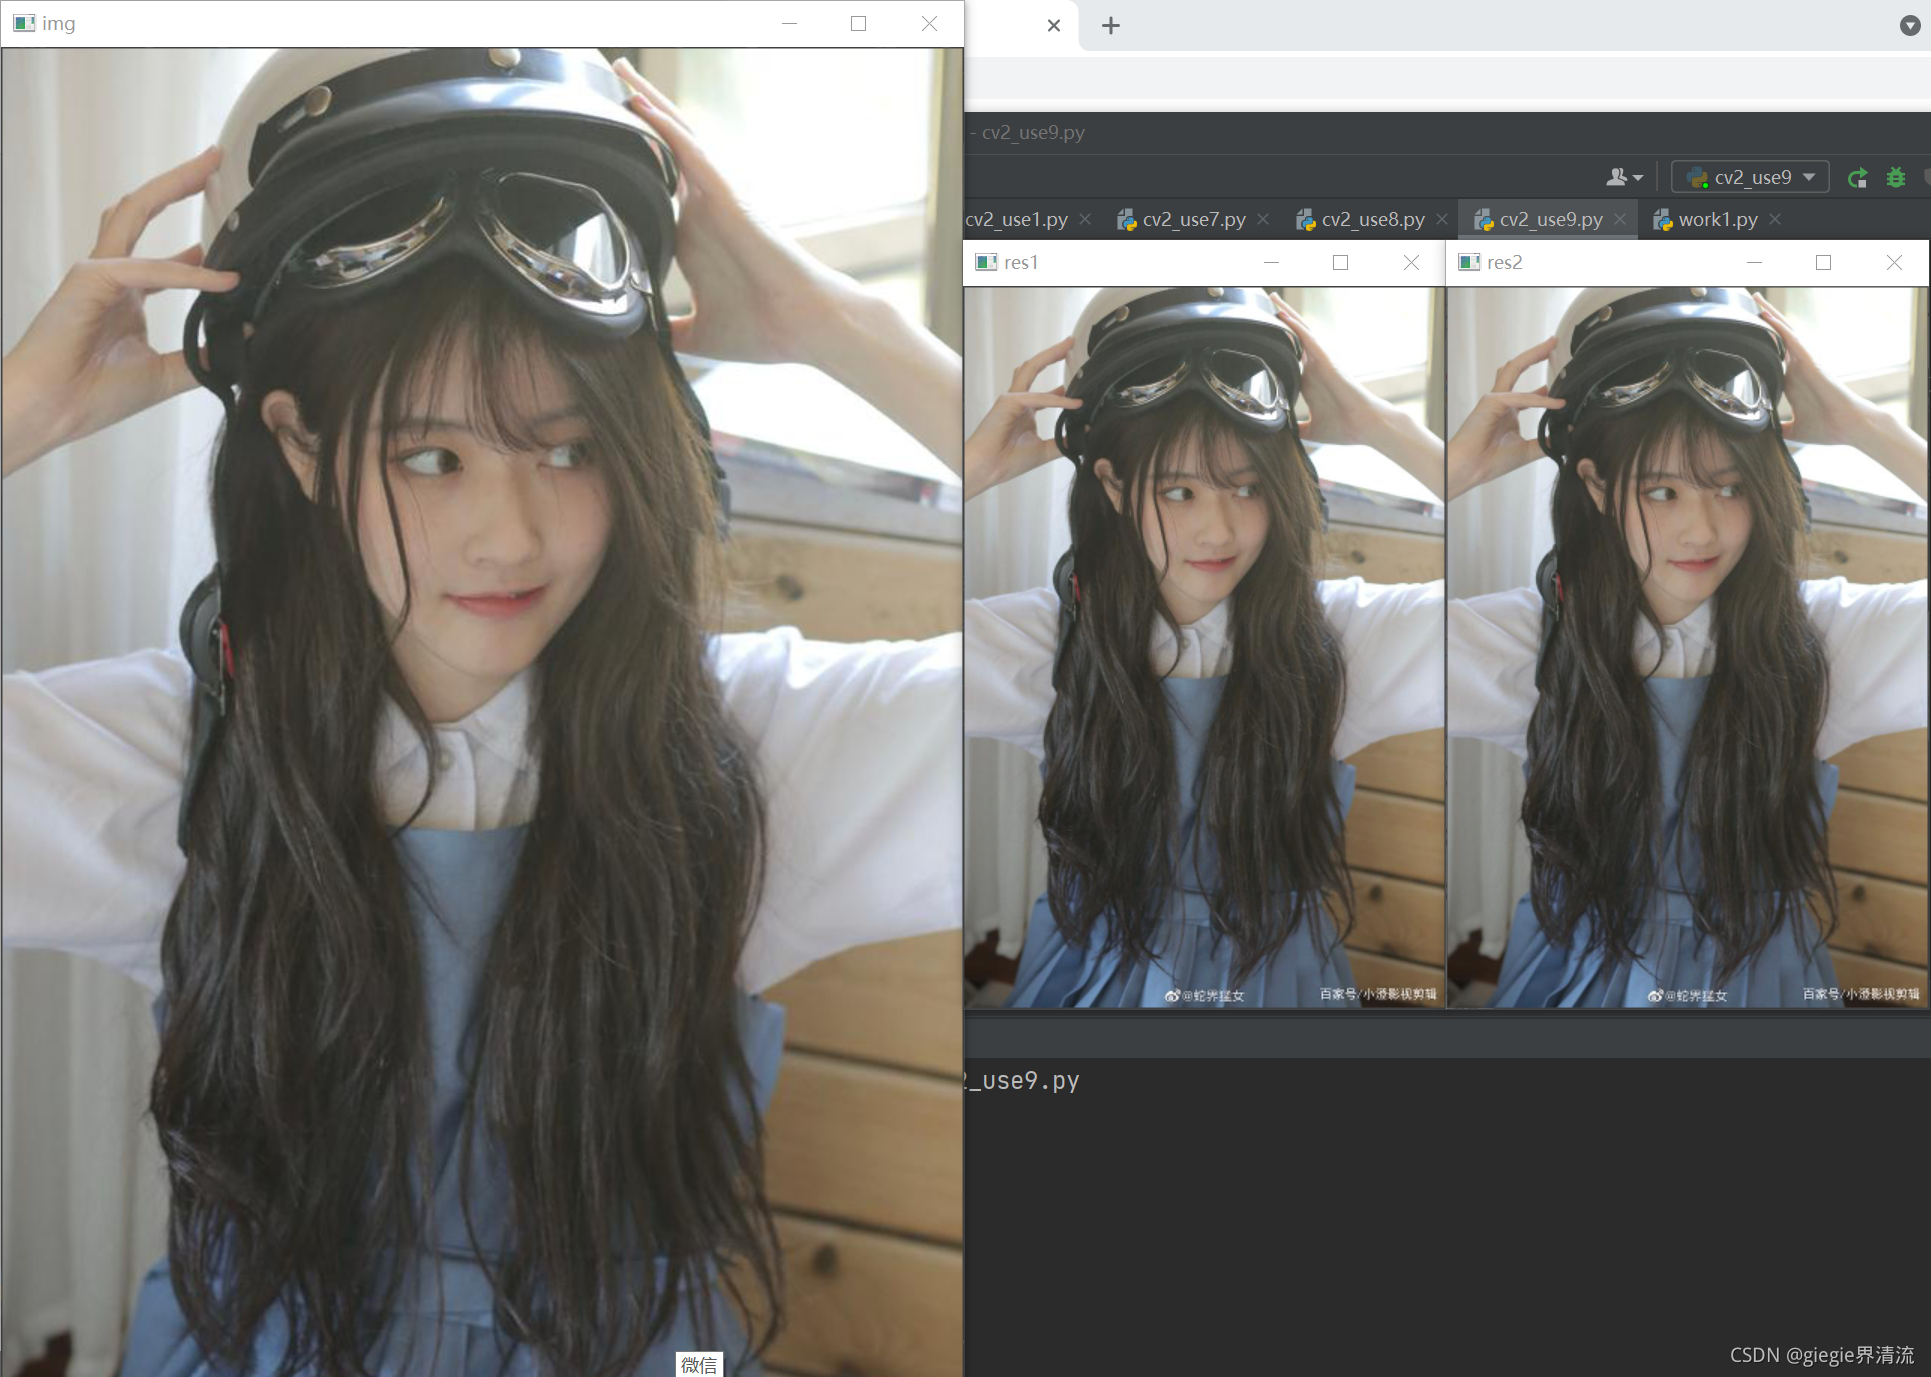The height and width of the screenshot is (1377, 1931).
Task: Click the '_use9.py' text in the console
Action: point(1022,1081)
